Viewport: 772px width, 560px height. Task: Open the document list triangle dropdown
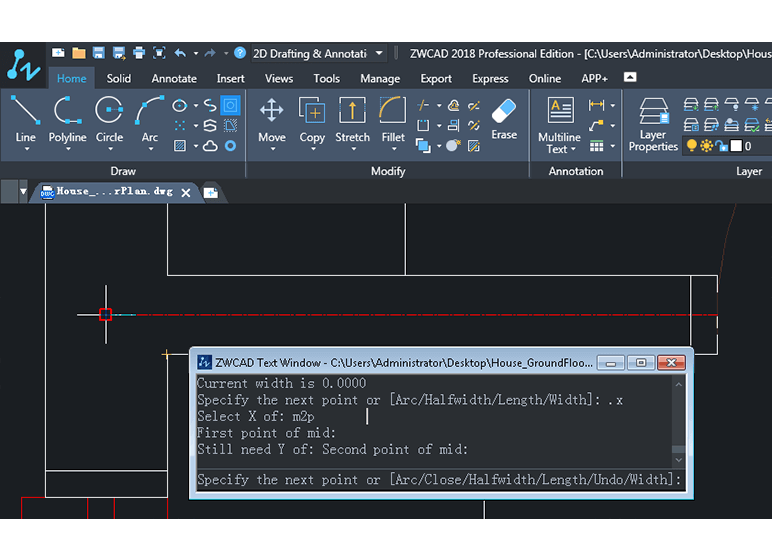(x=23, y=192)
